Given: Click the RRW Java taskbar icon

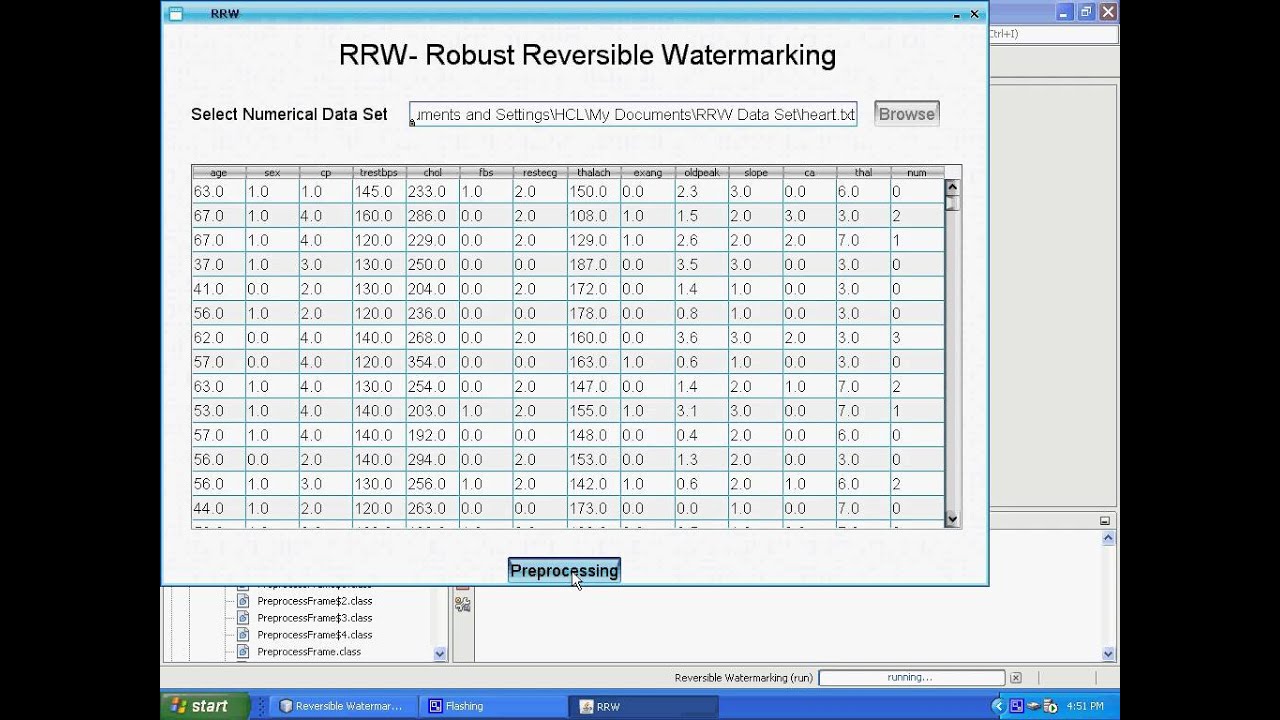Looking at the screenshot, I should (586, 706).
